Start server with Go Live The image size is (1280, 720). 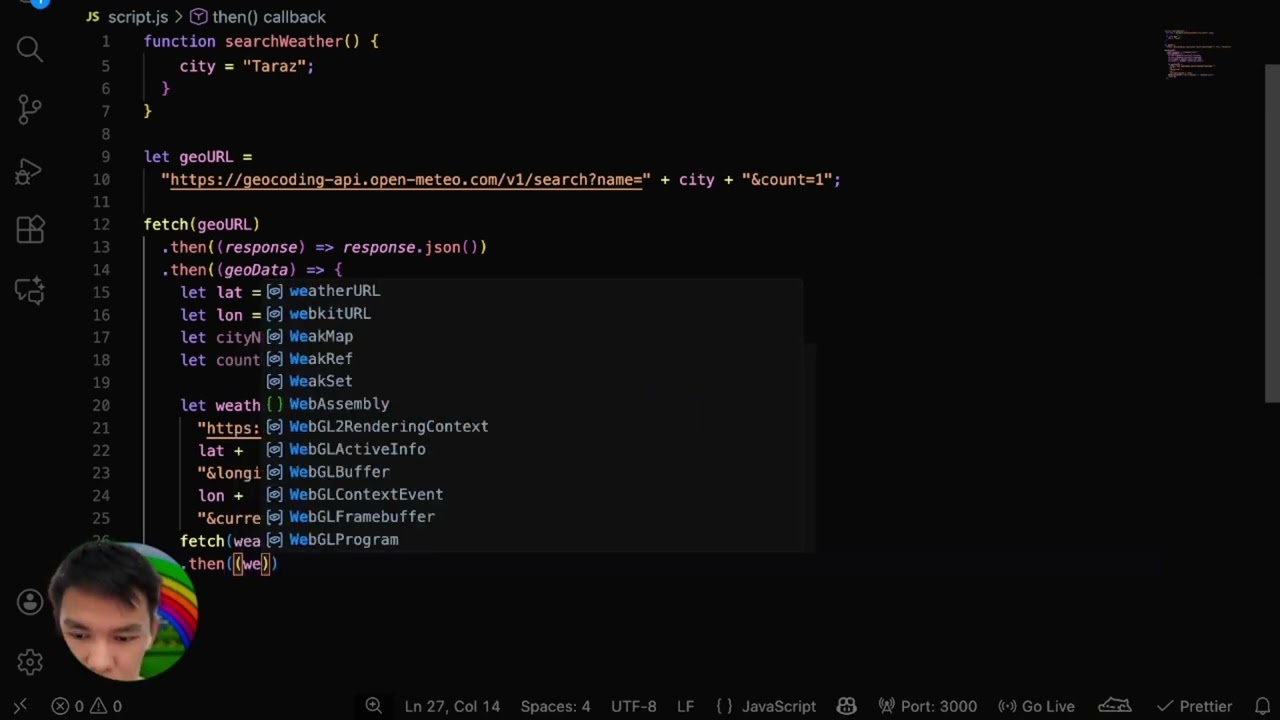[1037, 706]
